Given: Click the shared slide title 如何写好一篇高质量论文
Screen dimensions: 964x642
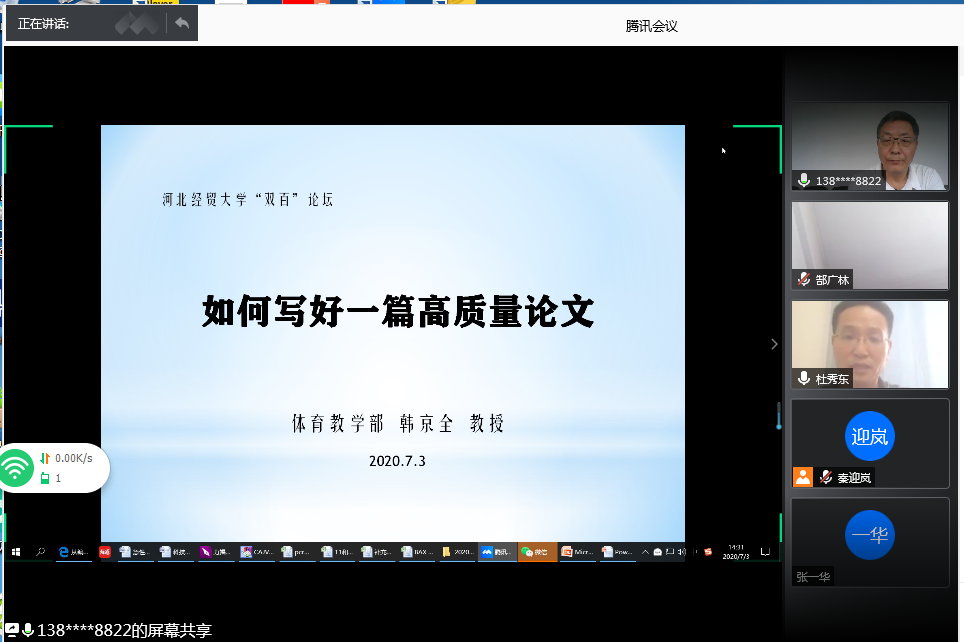Looking at the screenshot, I should pyautogui.click(x=398, y=312).
